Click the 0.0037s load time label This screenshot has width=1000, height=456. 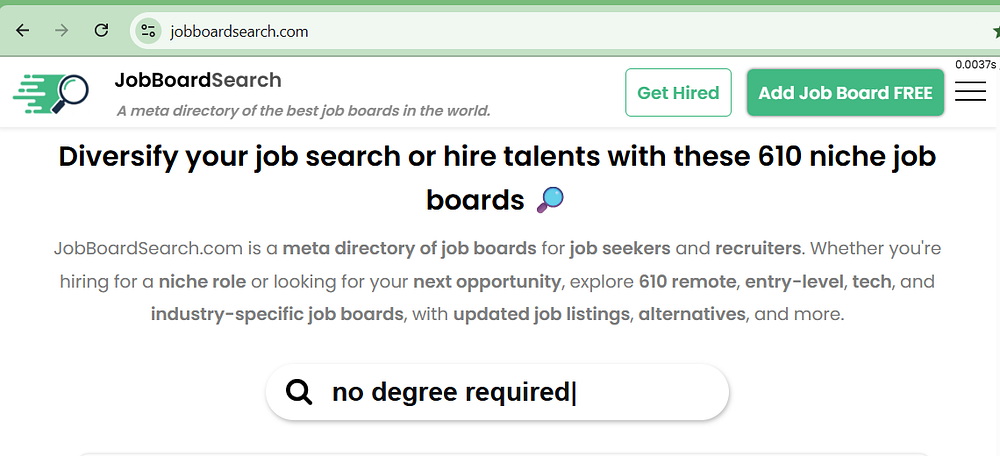(x=973, y=65)
